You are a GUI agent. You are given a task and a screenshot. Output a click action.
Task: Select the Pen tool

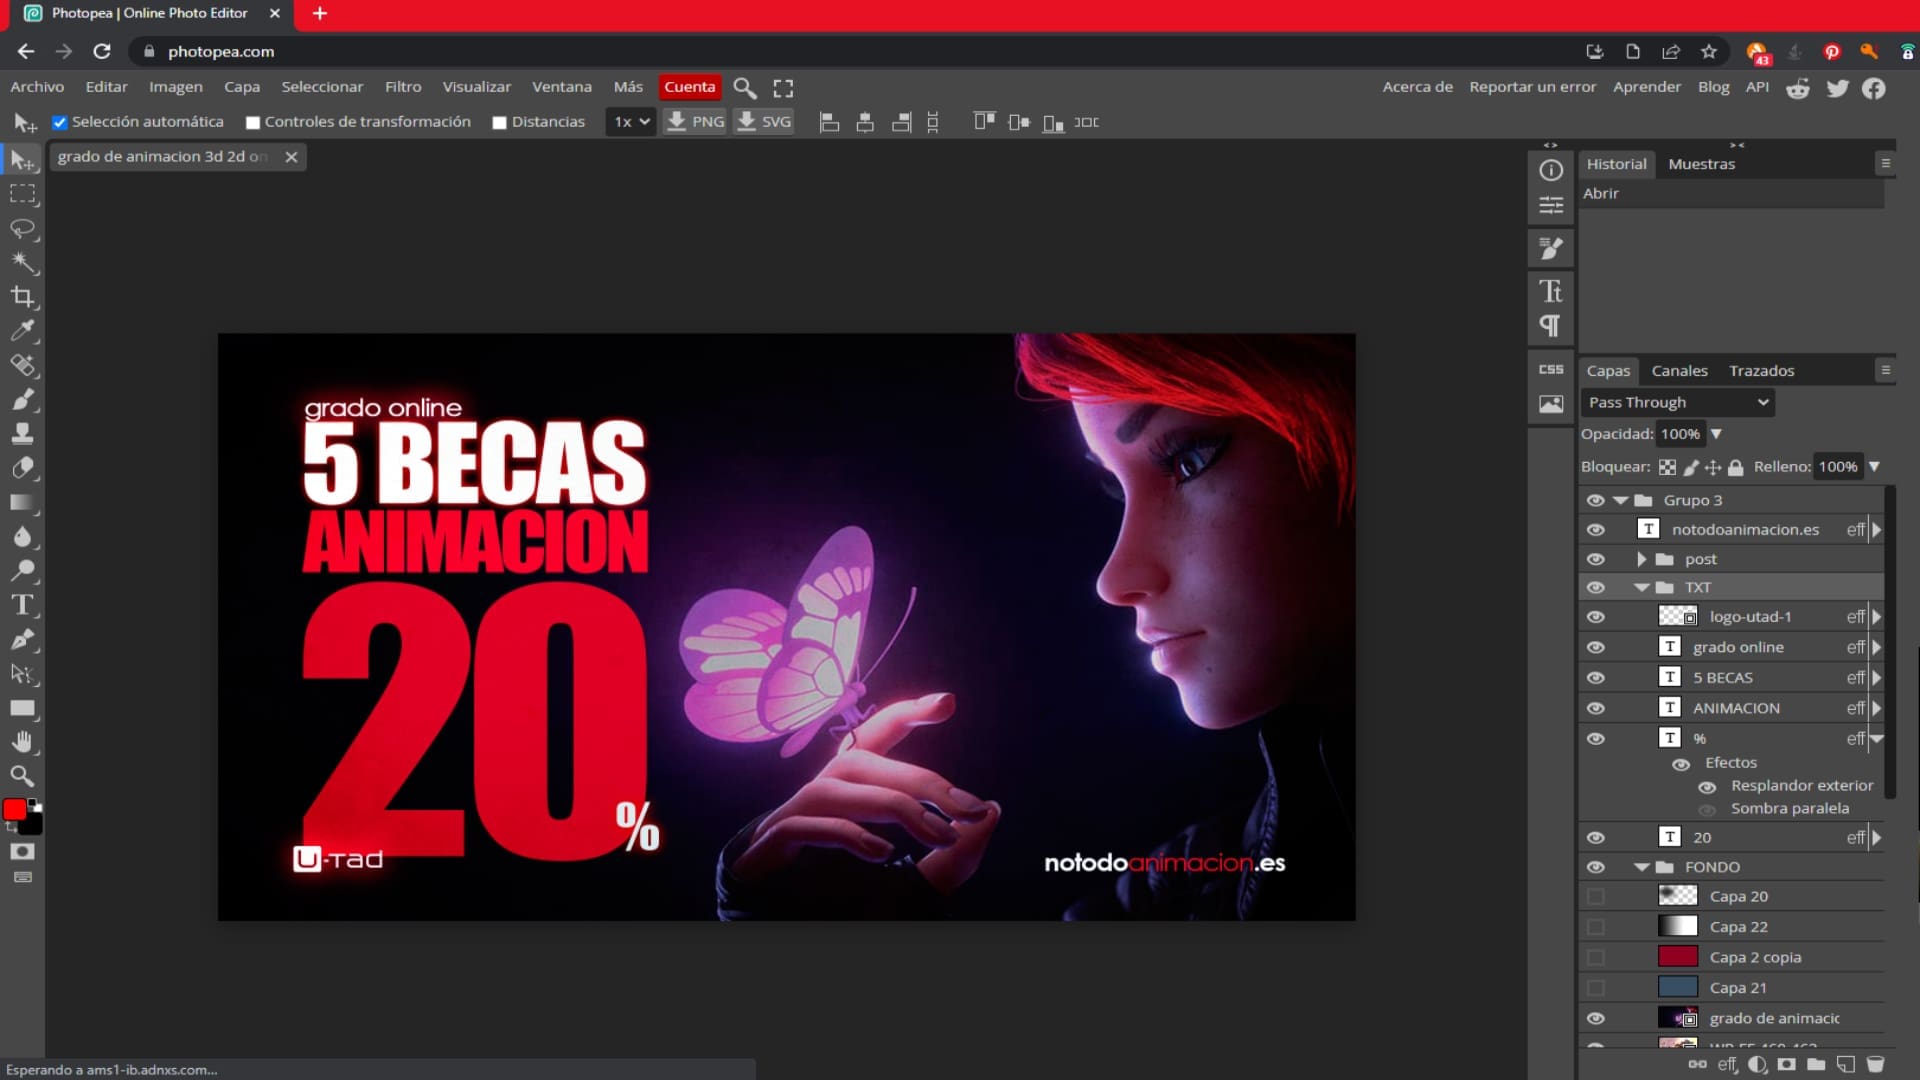(x=22, y=640)
